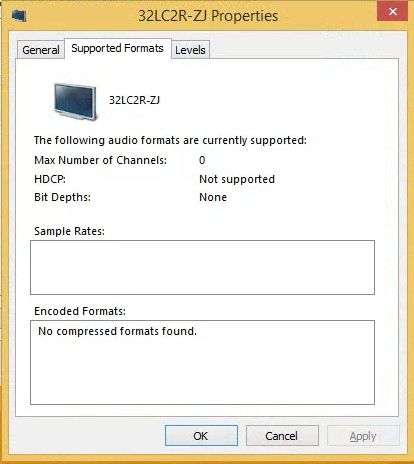This screenshot has height=464, width=414.
Task: Click the 32LC2R-ZJ device name label
Action: click(x=135, y=100)
